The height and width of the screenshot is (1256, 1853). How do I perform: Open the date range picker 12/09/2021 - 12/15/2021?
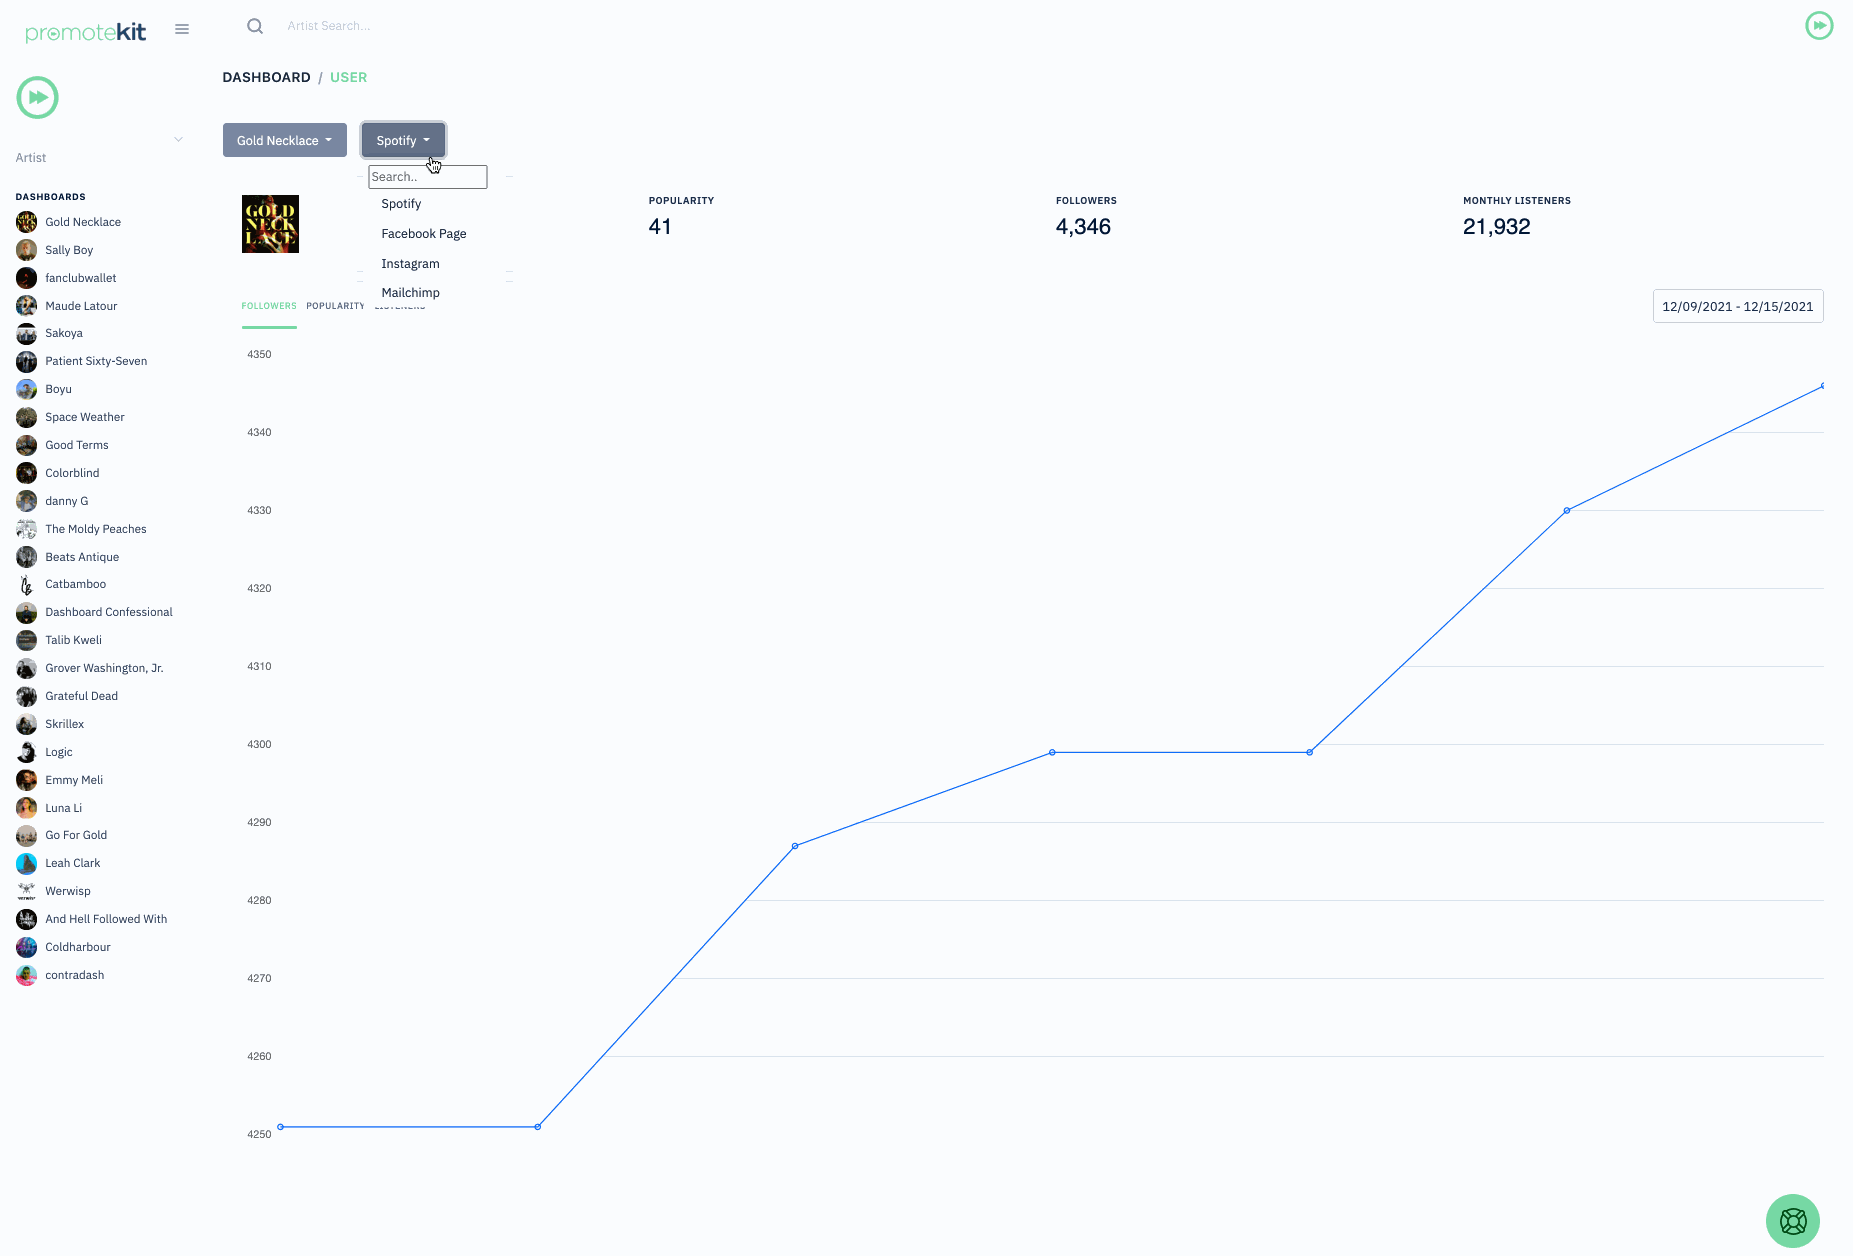(1738, 306)
